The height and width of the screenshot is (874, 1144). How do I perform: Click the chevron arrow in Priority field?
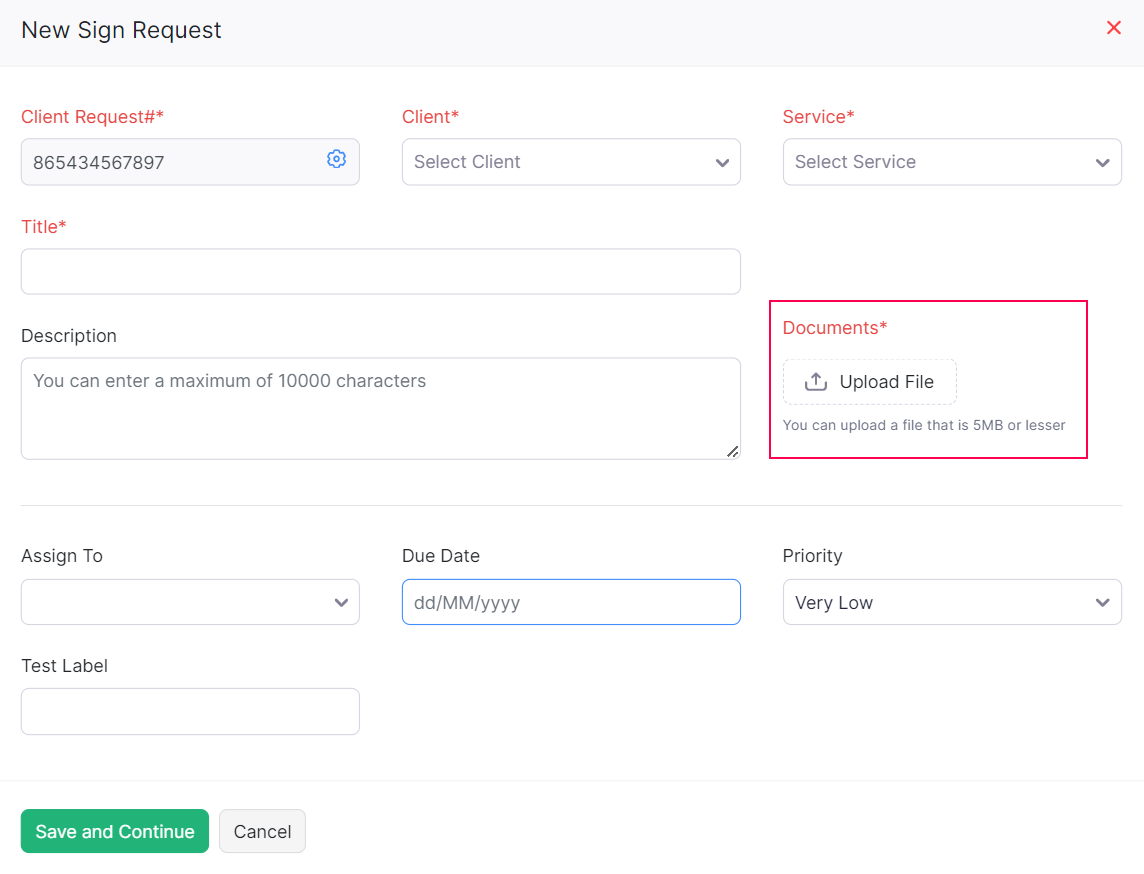[1102, 603]
